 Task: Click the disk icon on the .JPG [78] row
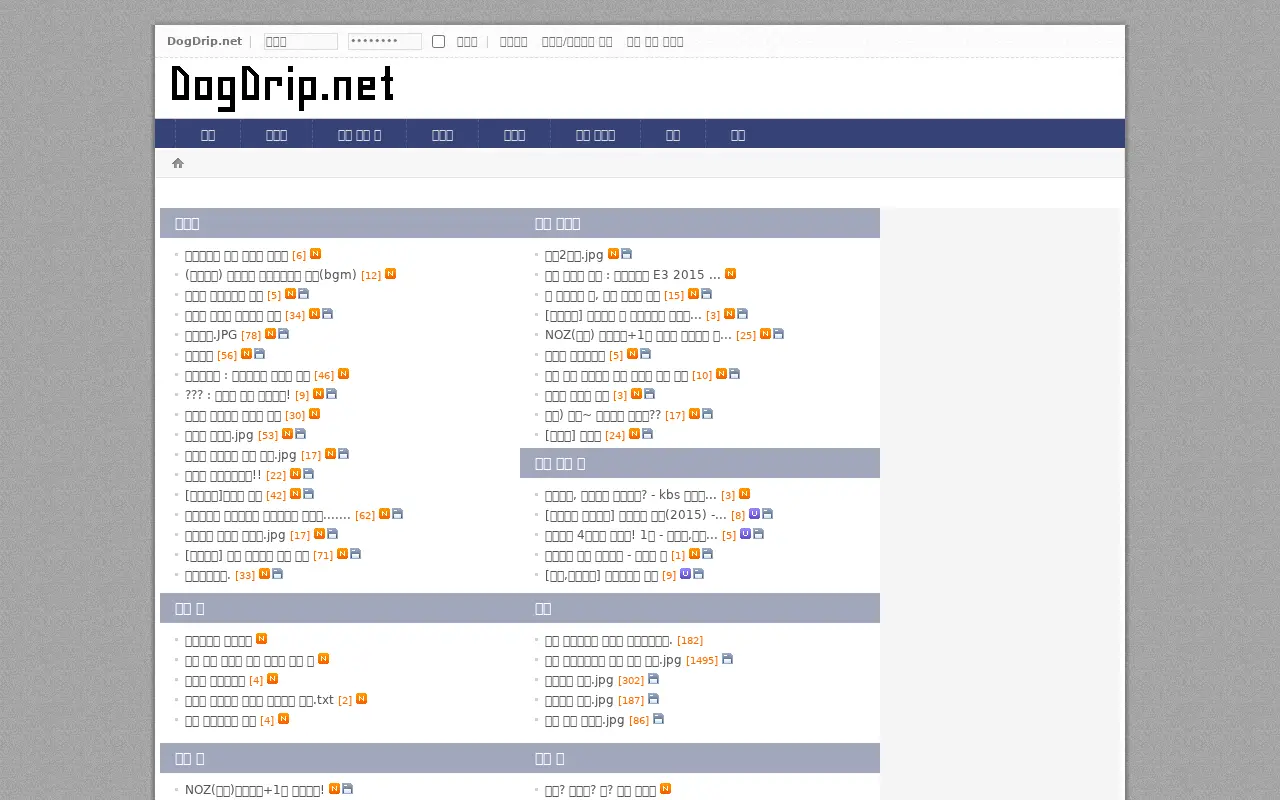[283, 334]
